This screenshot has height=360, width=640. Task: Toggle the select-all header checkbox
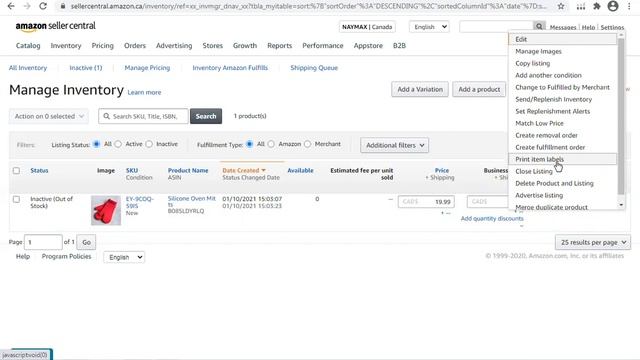(16, 171)
